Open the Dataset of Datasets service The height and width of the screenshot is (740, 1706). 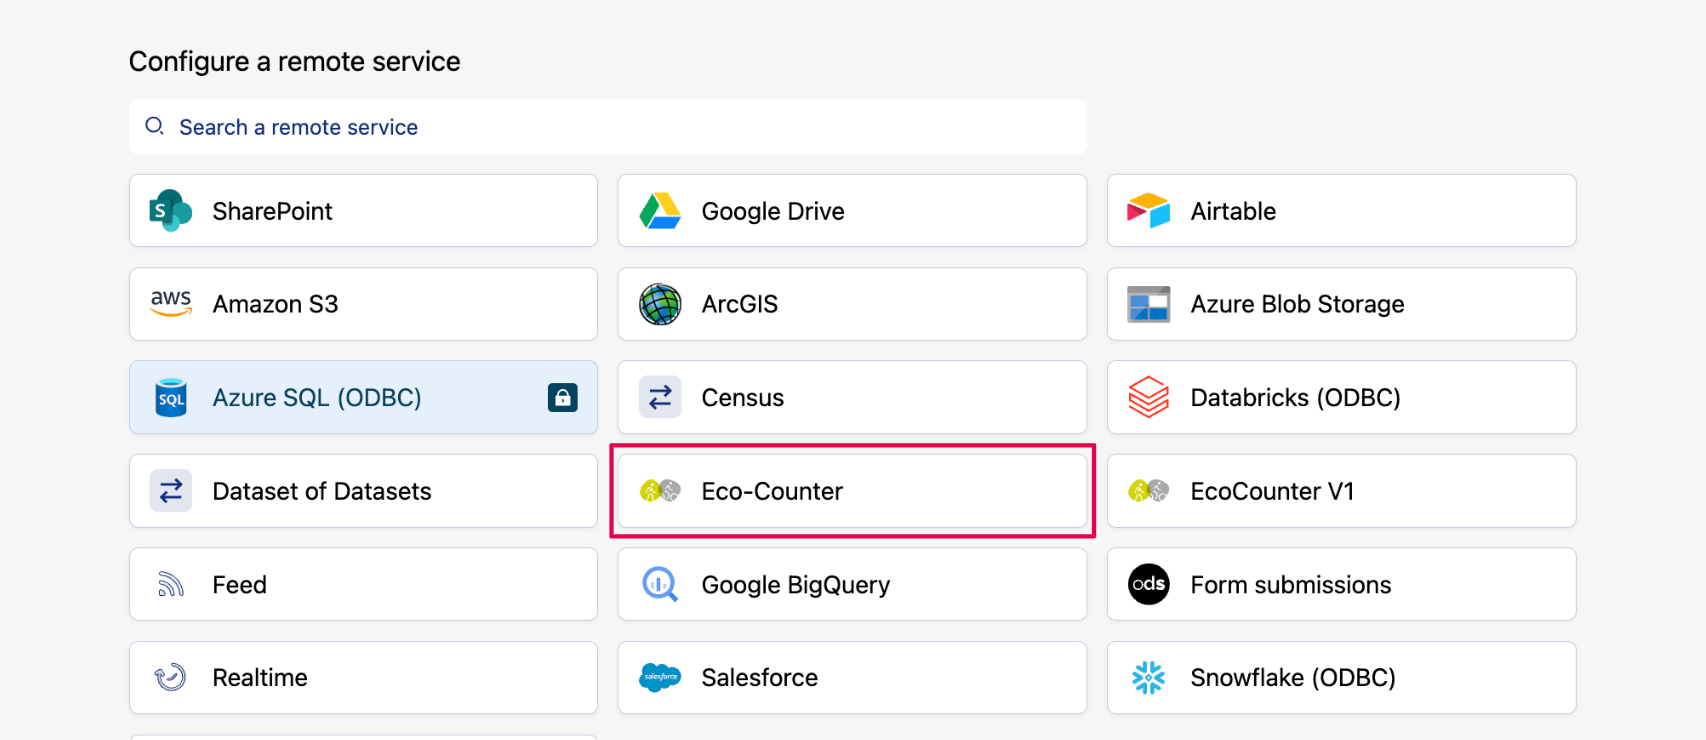(x=363, y=491)
